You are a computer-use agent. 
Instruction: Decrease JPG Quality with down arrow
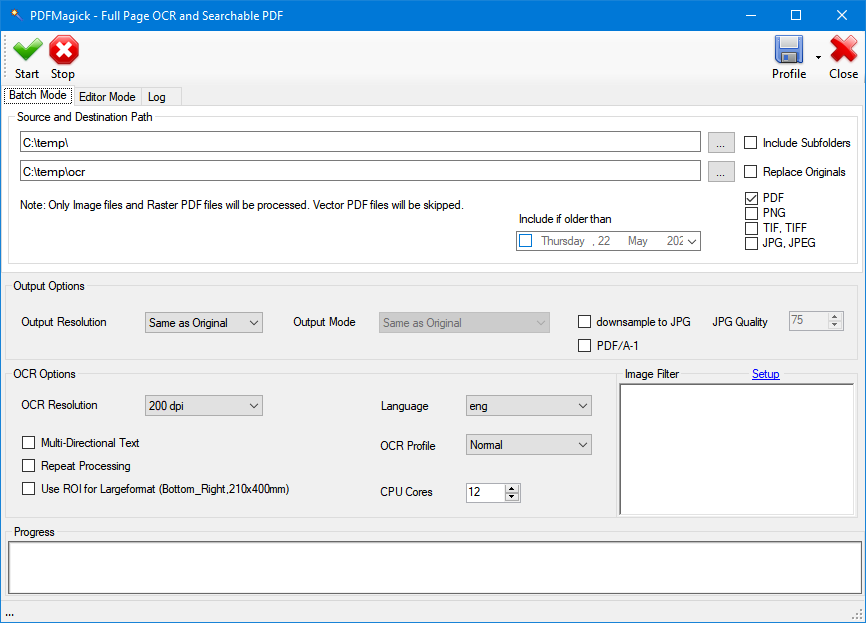tap(835, 325)
